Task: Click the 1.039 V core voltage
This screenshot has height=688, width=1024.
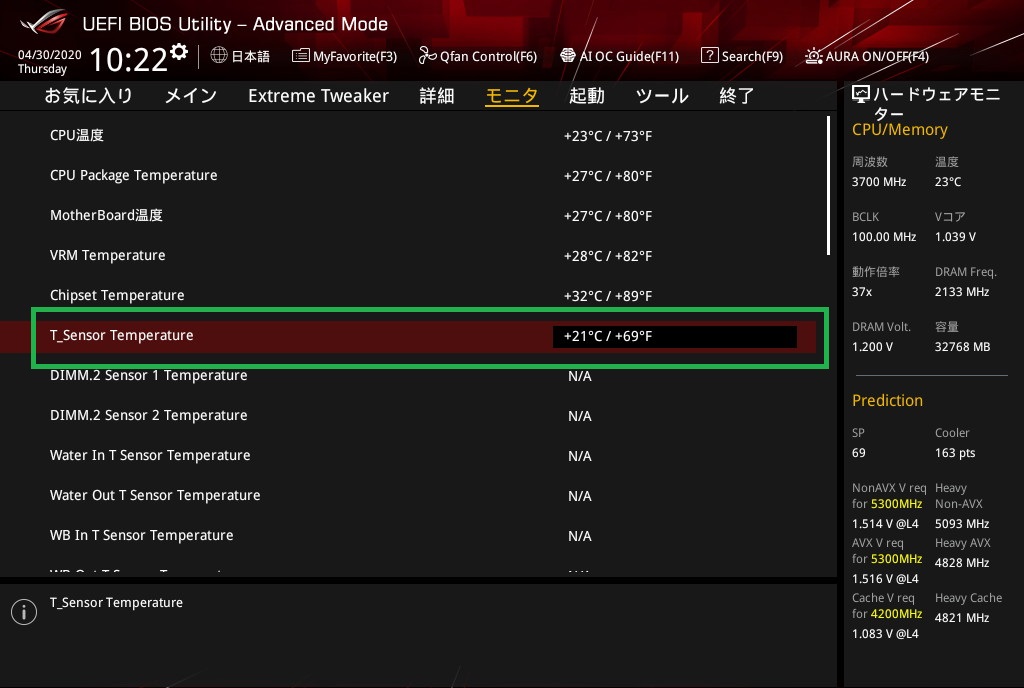Action: (955, 237)
